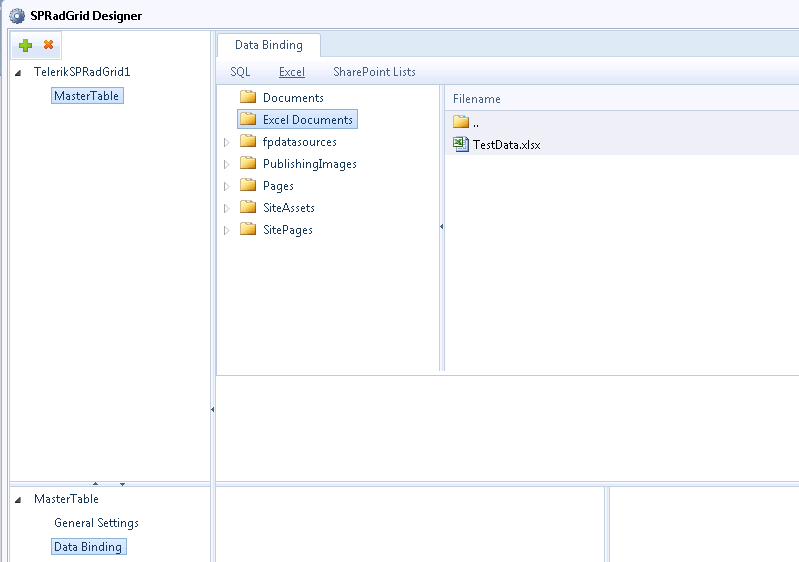Click the down arrow on horizontal splitter
The image size is (799, 562).
click(x=122, y=484)
